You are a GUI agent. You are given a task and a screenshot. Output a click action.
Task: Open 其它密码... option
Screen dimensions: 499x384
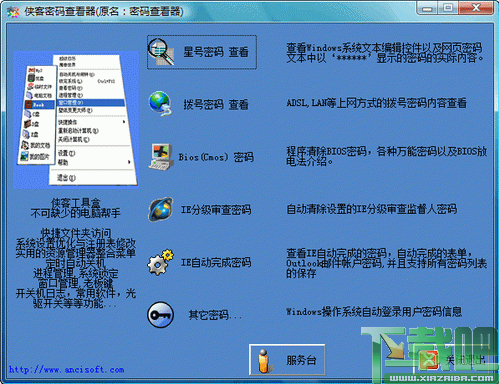pyautogui.click(x=215, y=314)
